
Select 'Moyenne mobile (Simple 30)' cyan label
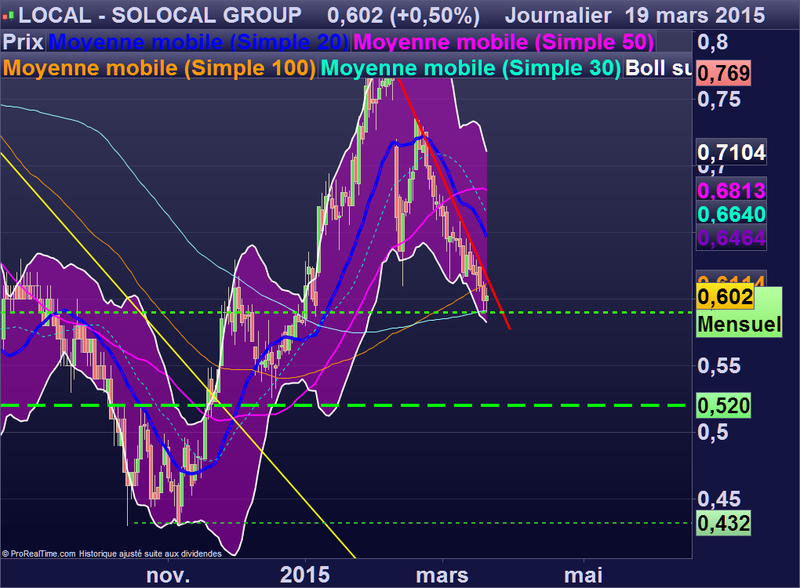470,68
